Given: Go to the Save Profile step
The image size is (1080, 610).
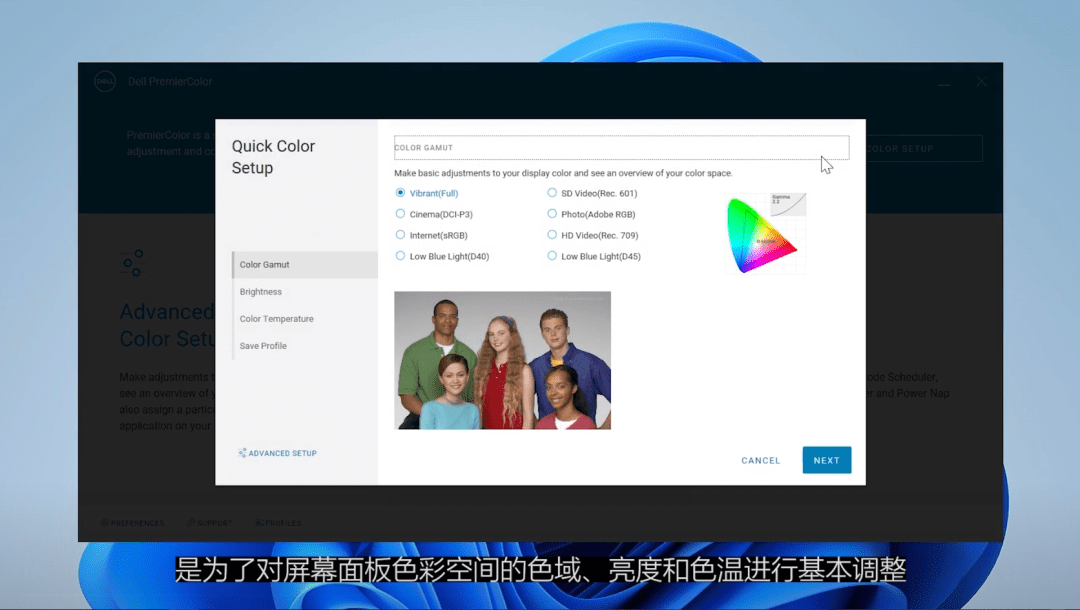Looking at the screenshot, I should (x=261, y=345).
